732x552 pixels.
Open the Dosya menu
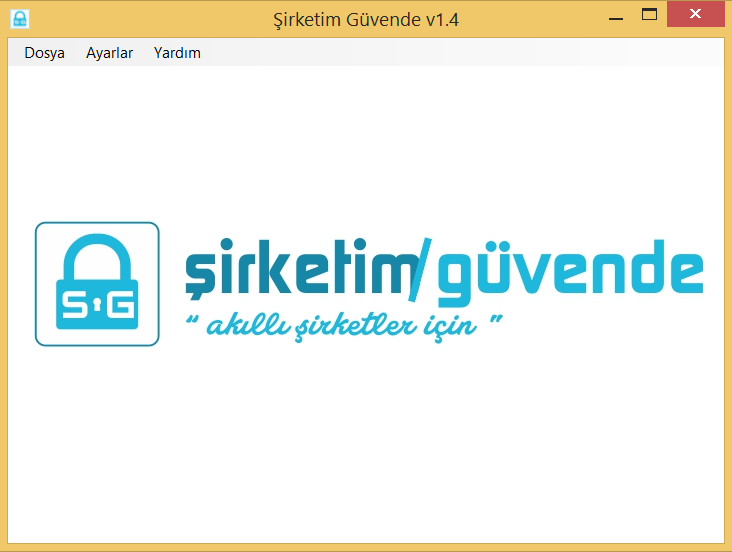tap(44, 53)
